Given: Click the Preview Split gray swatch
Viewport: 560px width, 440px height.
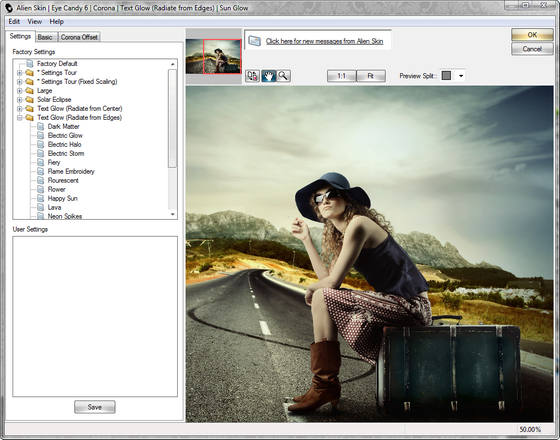Looking at the screenshot, I should pos(446,75).
